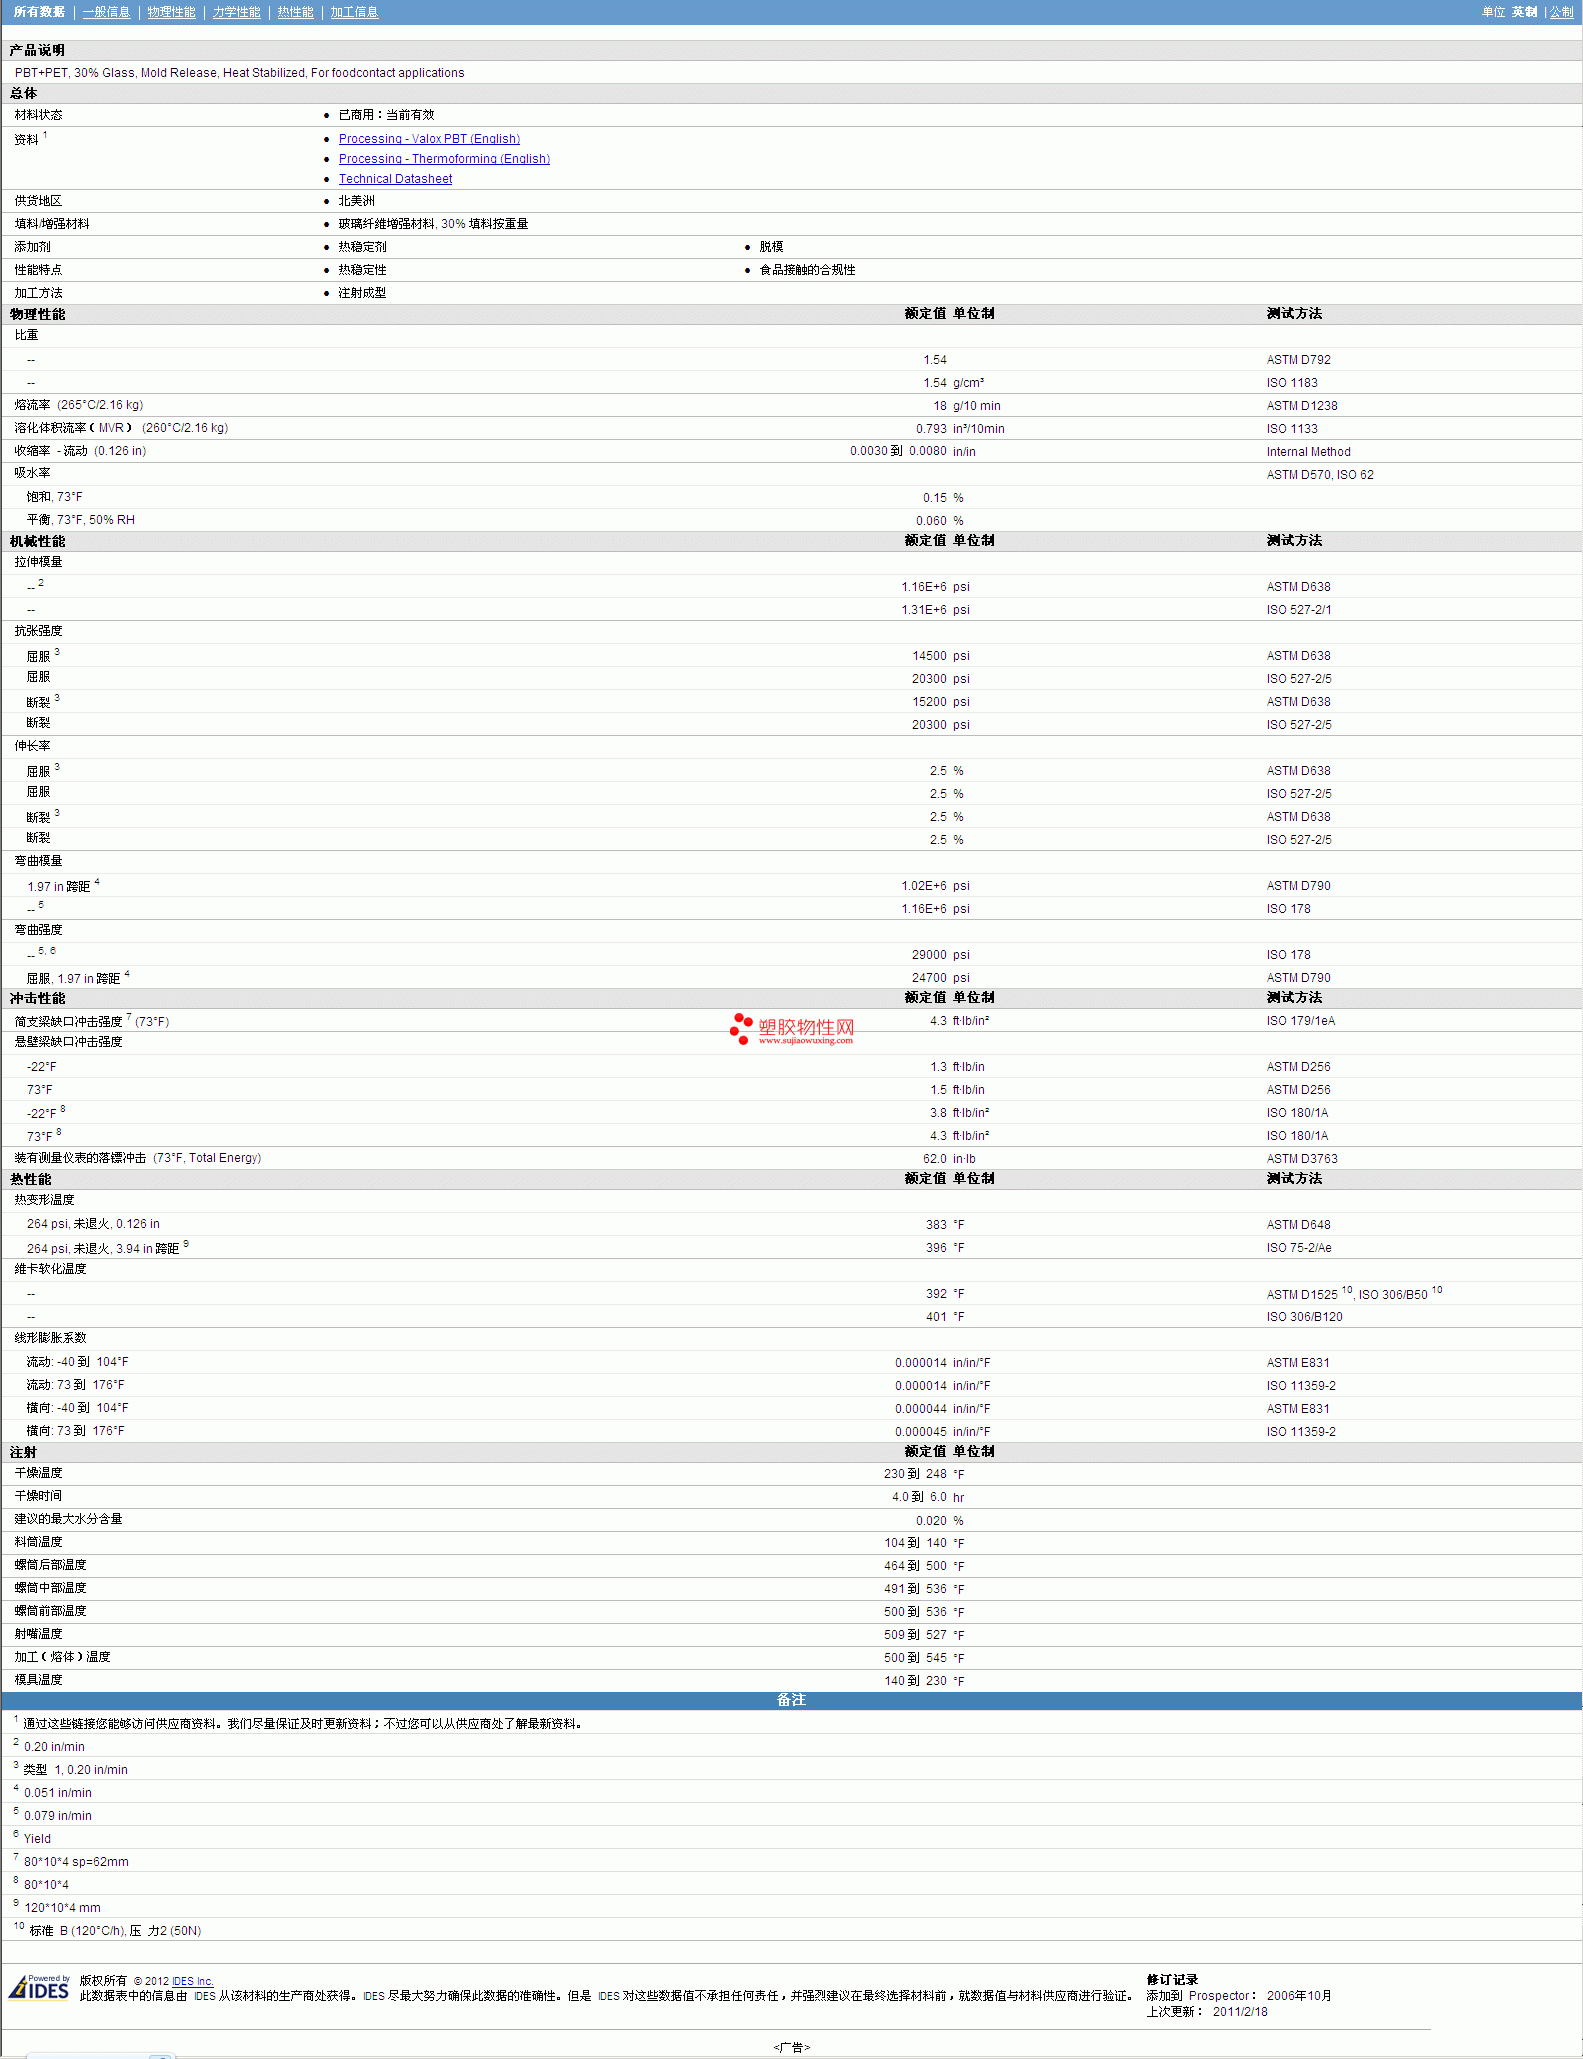The width and height of the screenshot is (1583, 2059).
Task: Click the Powered by IDES logo
Action: click(x=40, y=1987)
